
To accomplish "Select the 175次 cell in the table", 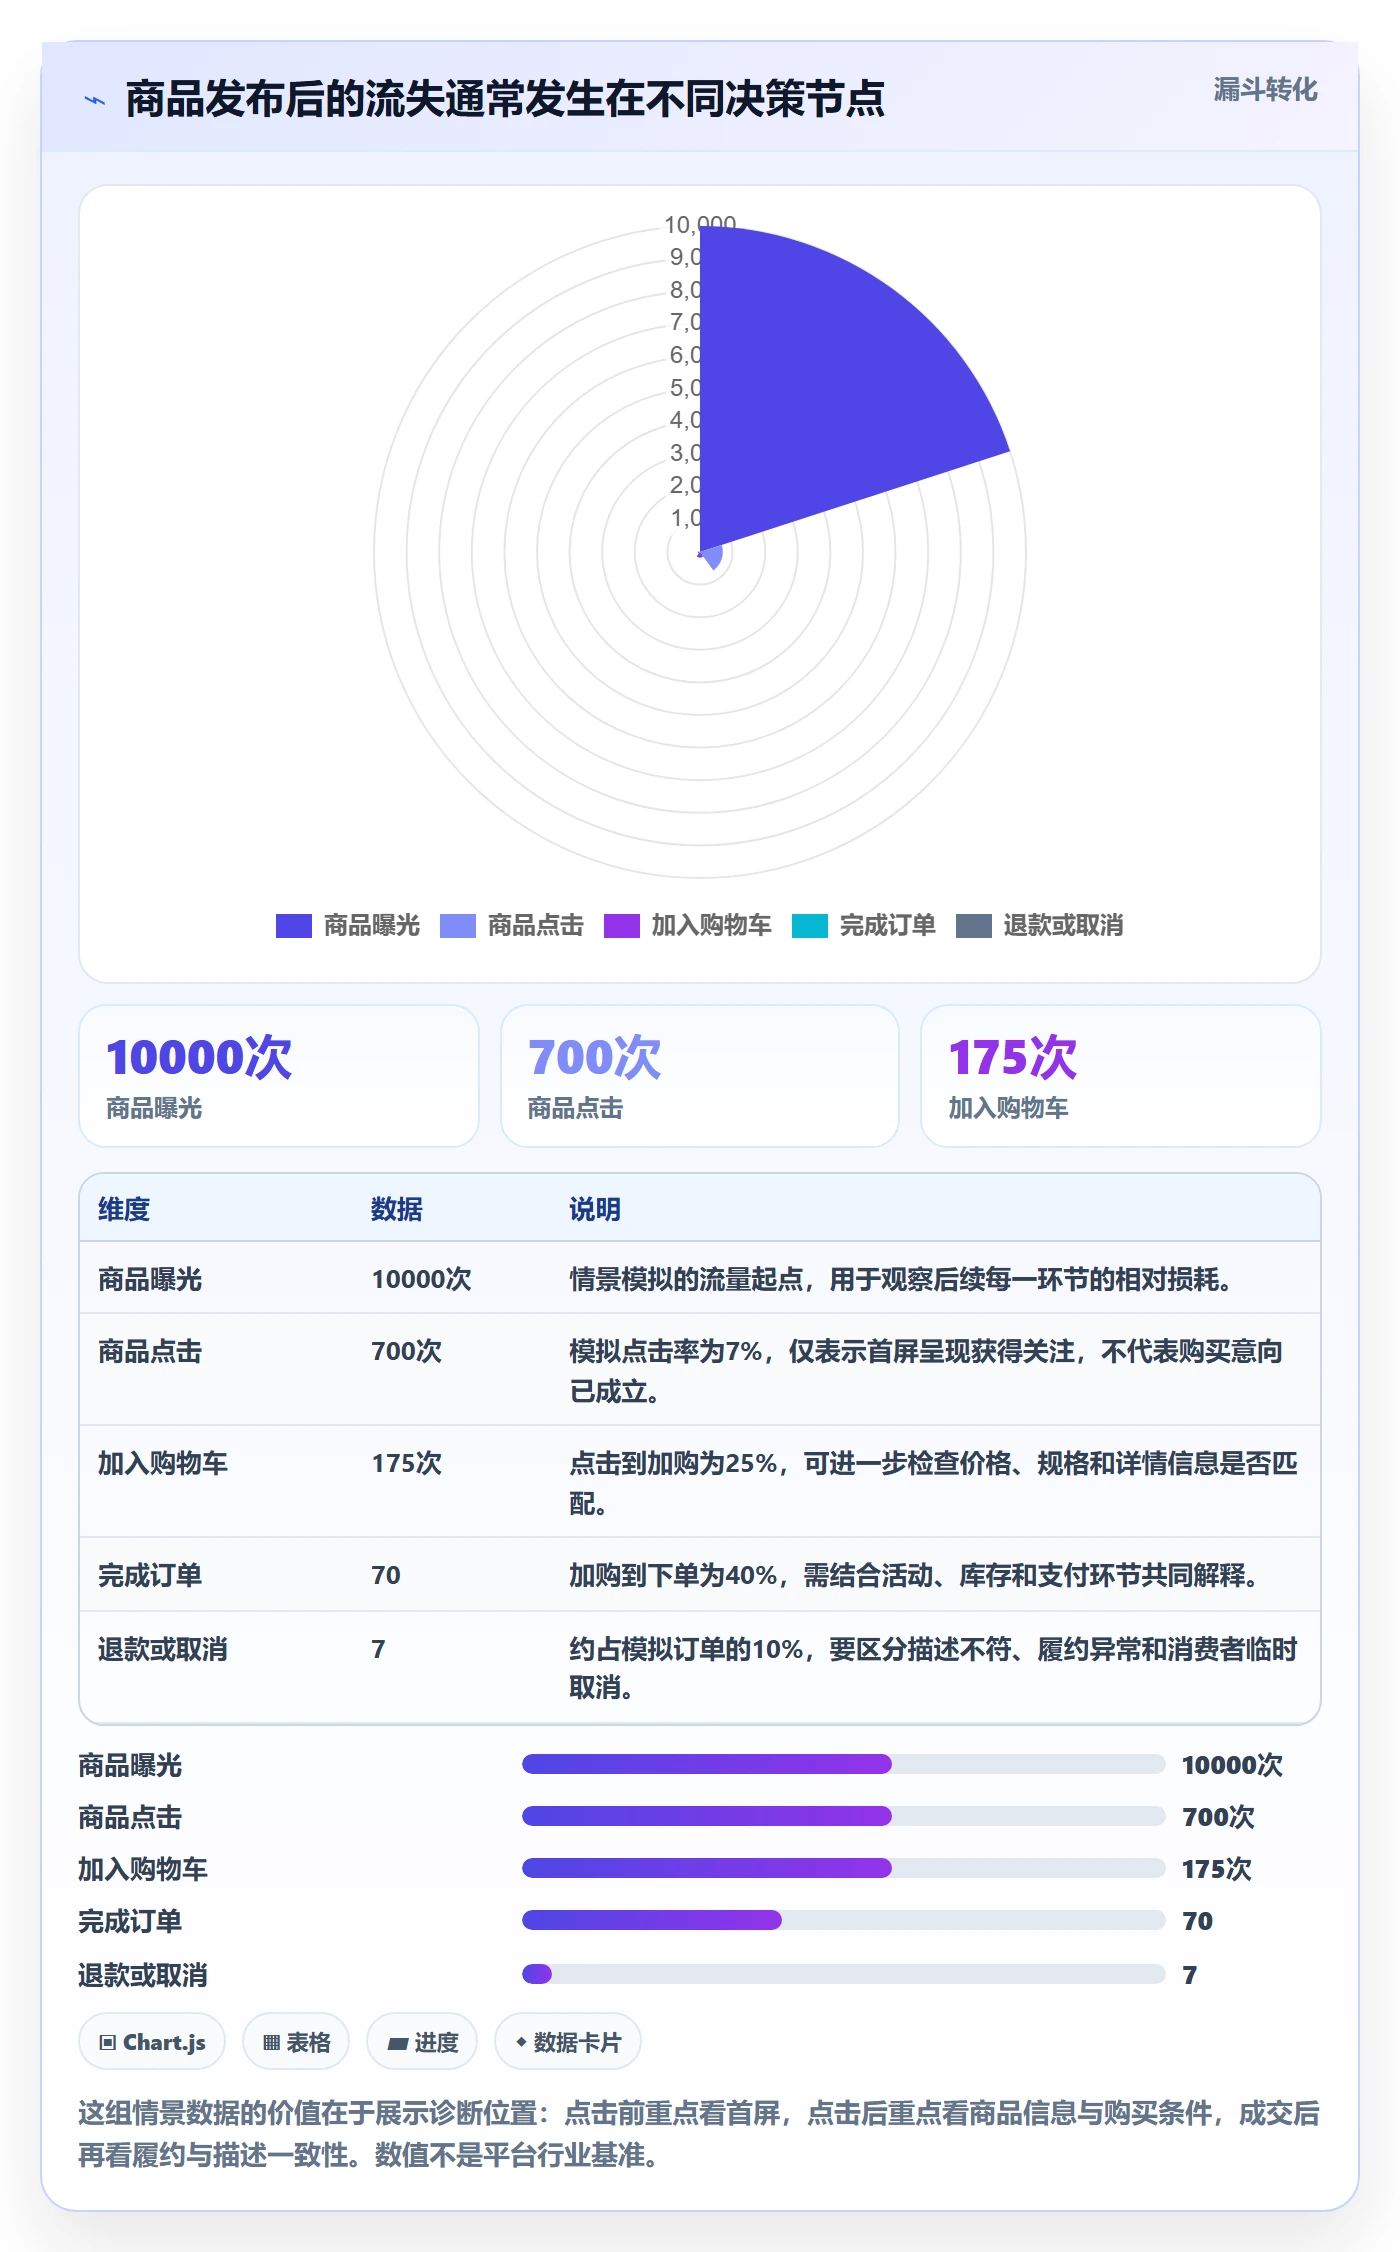I will (407, 1463).
